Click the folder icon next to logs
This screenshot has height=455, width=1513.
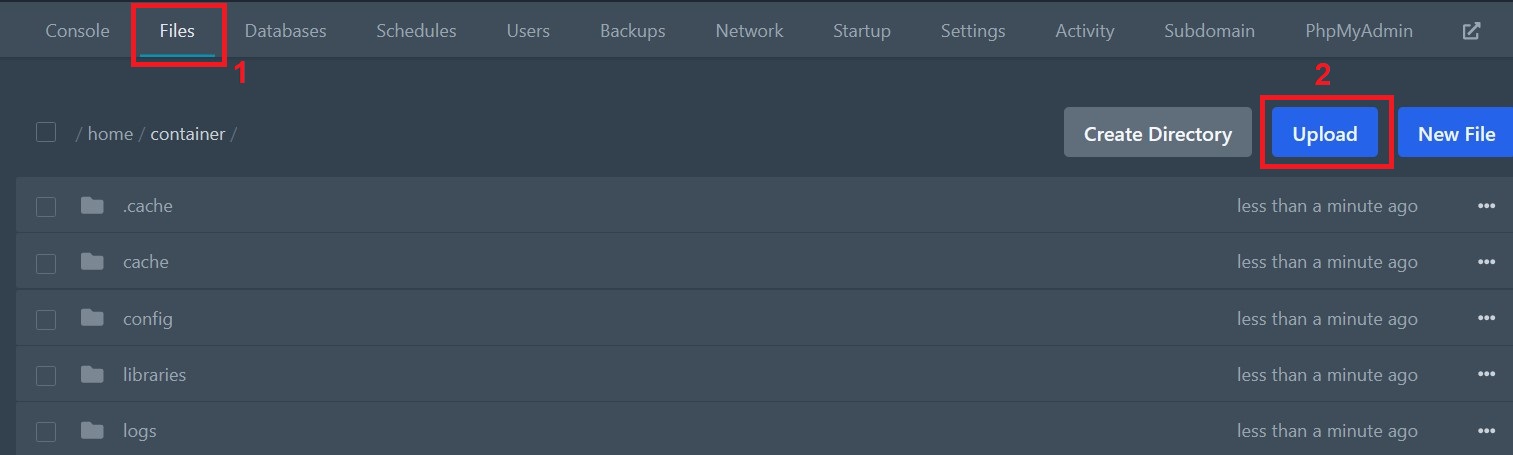point(92,431)
